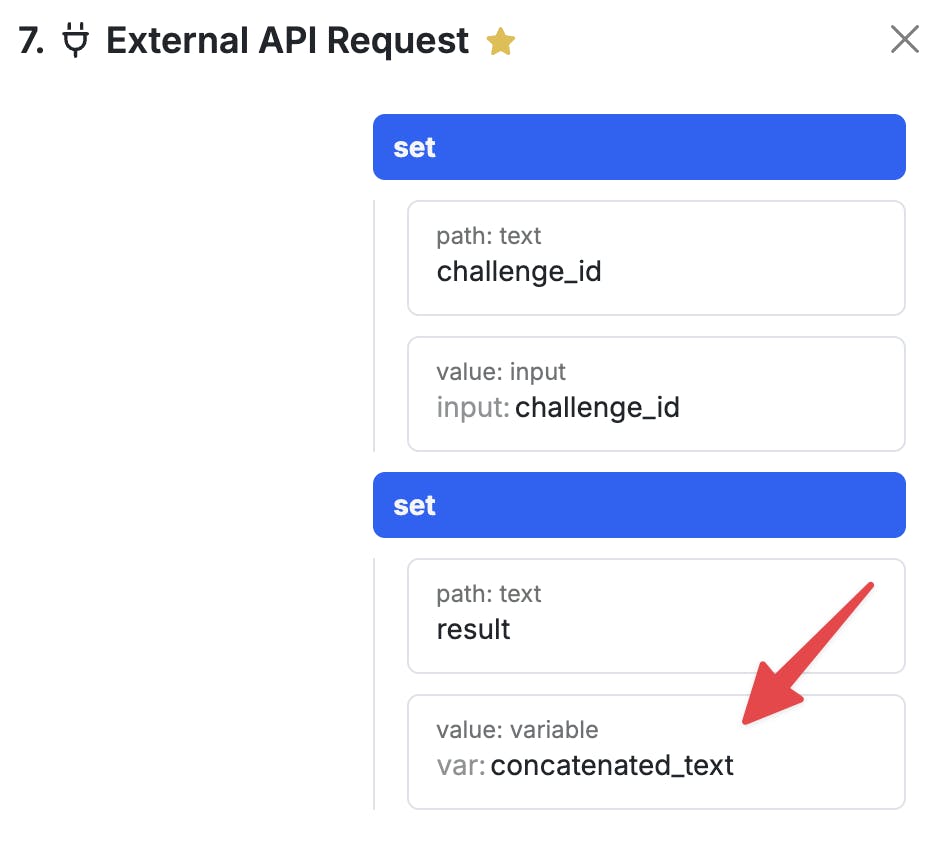Screen dimensions: 934x852
Task: Click the step number 7 label
Action: [x=31, y=41]
